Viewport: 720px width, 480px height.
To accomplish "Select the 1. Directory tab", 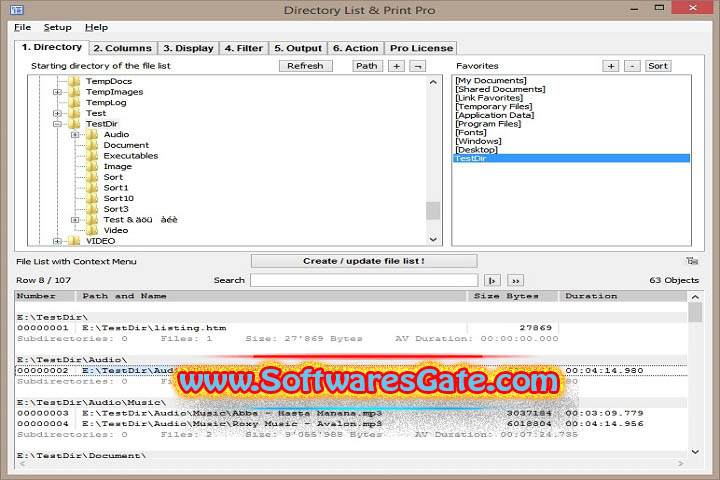I will click(51, 47).
